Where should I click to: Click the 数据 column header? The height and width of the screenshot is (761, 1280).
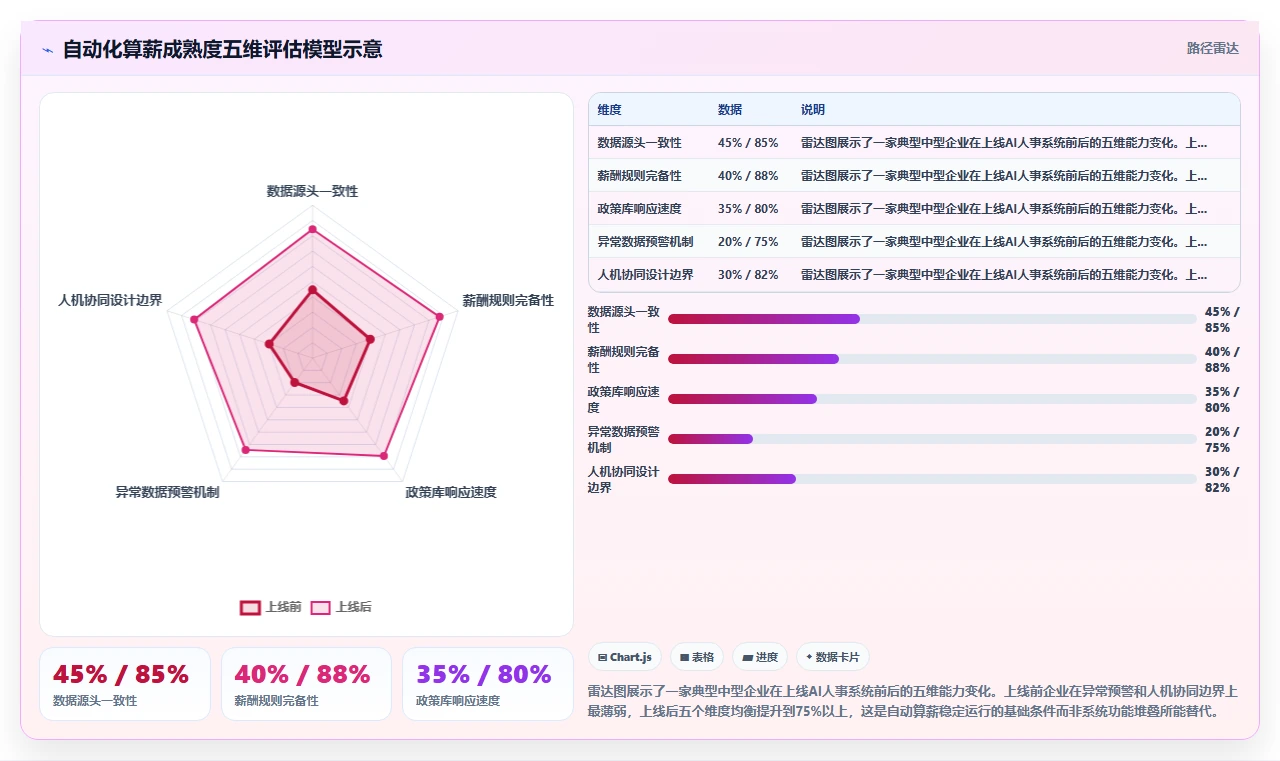730,110
